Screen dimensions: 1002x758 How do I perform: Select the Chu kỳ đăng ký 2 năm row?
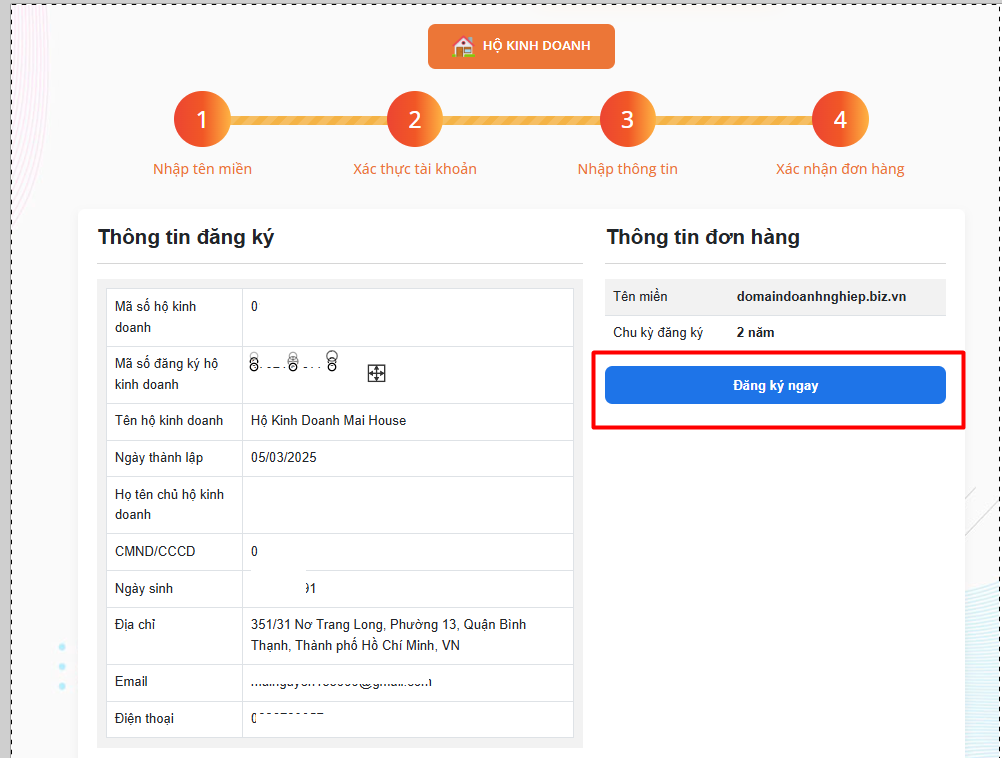coord(775,331)
